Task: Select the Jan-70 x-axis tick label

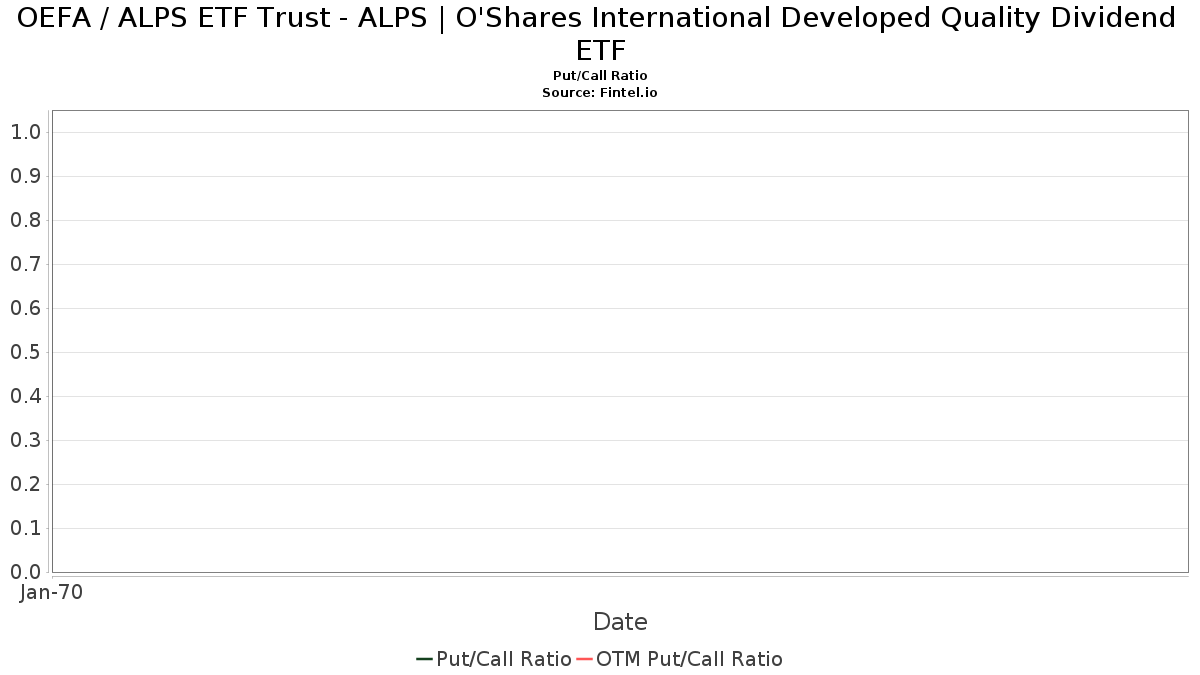Action: (x=51, y=592)
